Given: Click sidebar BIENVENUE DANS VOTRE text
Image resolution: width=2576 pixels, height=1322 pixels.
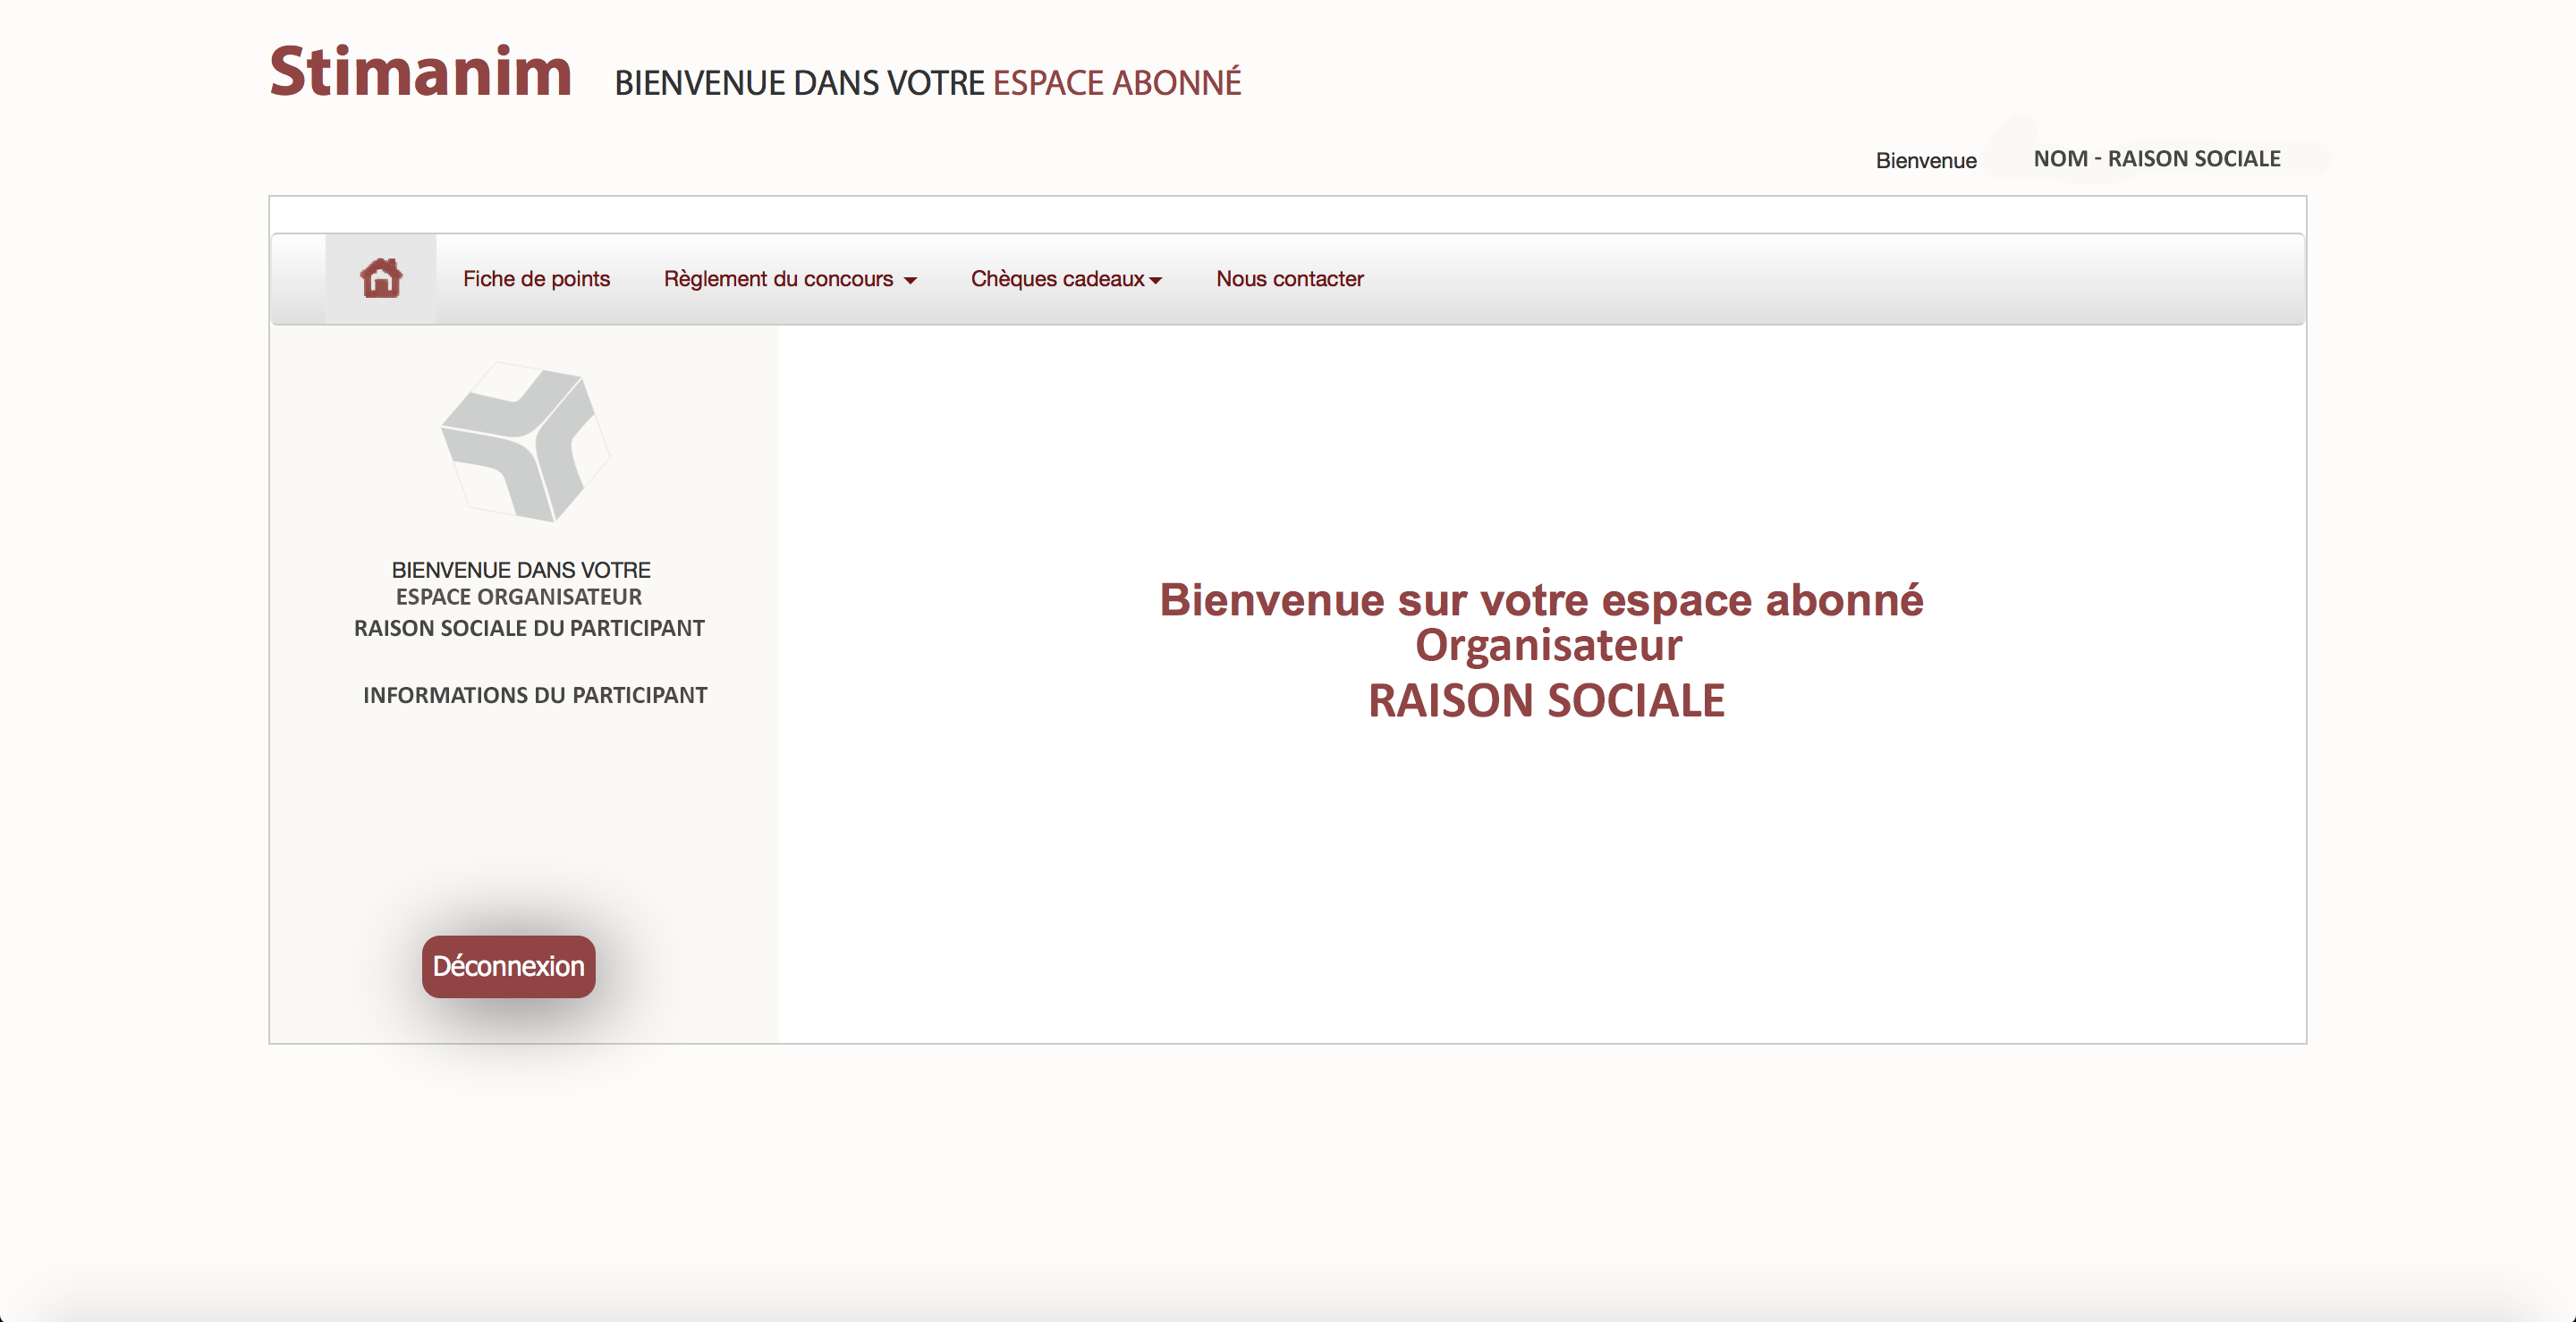Looking at the screenshot, I should 520,570.
